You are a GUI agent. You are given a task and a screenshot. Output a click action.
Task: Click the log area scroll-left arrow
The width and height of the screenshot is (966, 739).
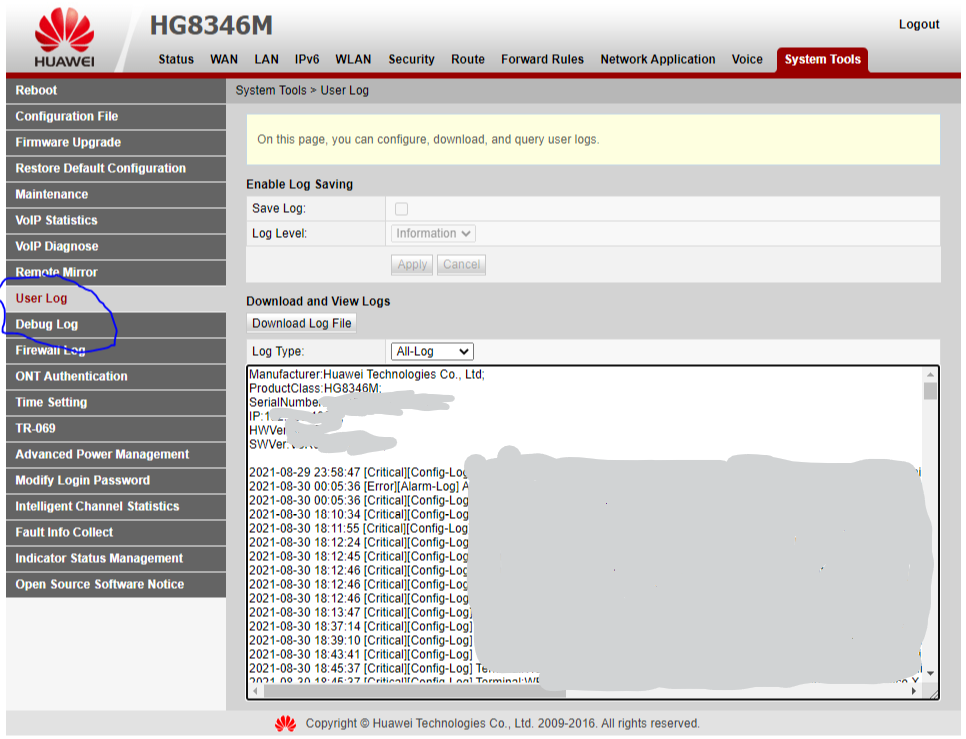(256, 692)
